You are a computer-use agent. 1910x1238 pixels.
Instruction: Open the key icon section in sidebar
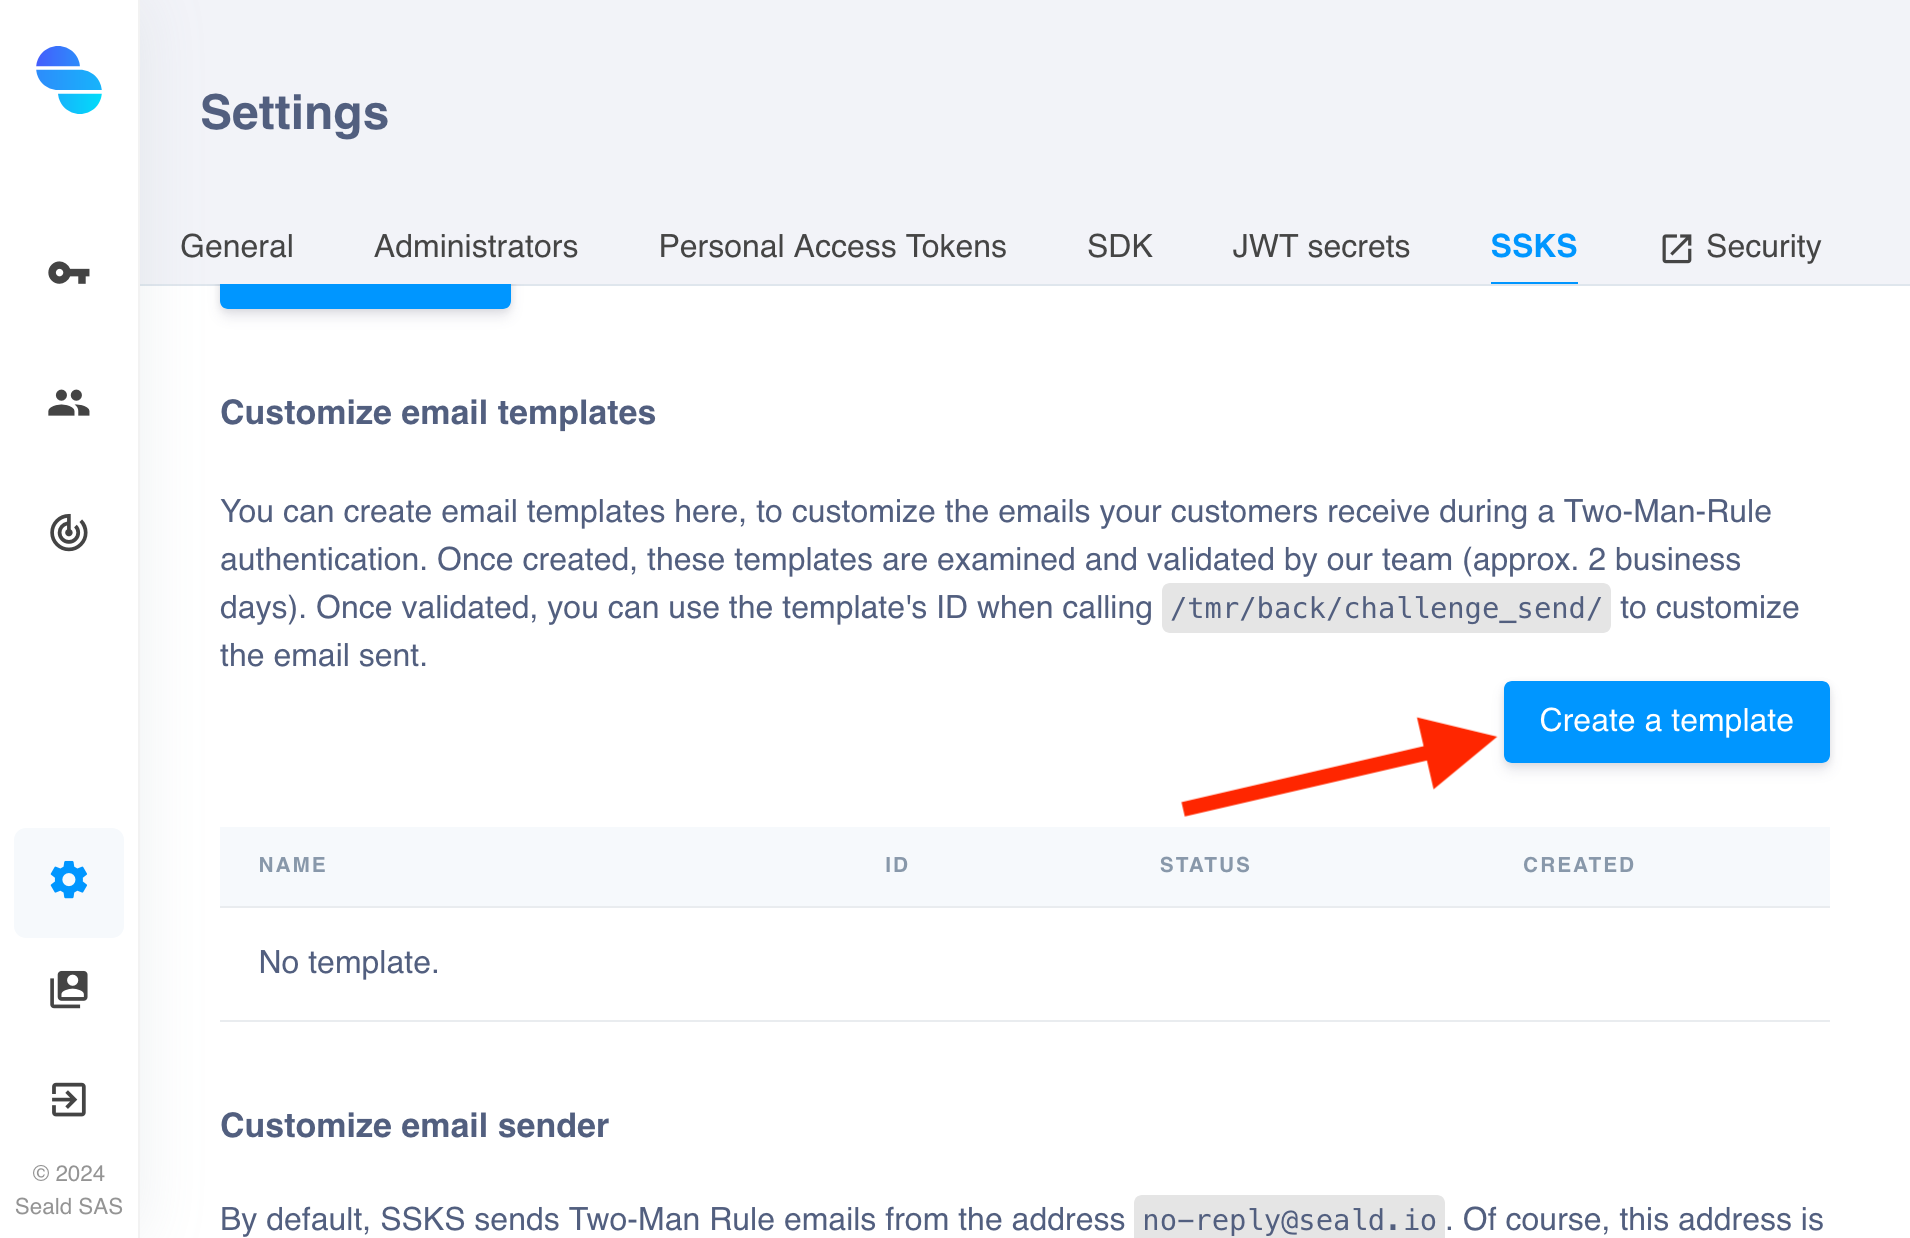[x=69, y=273]
